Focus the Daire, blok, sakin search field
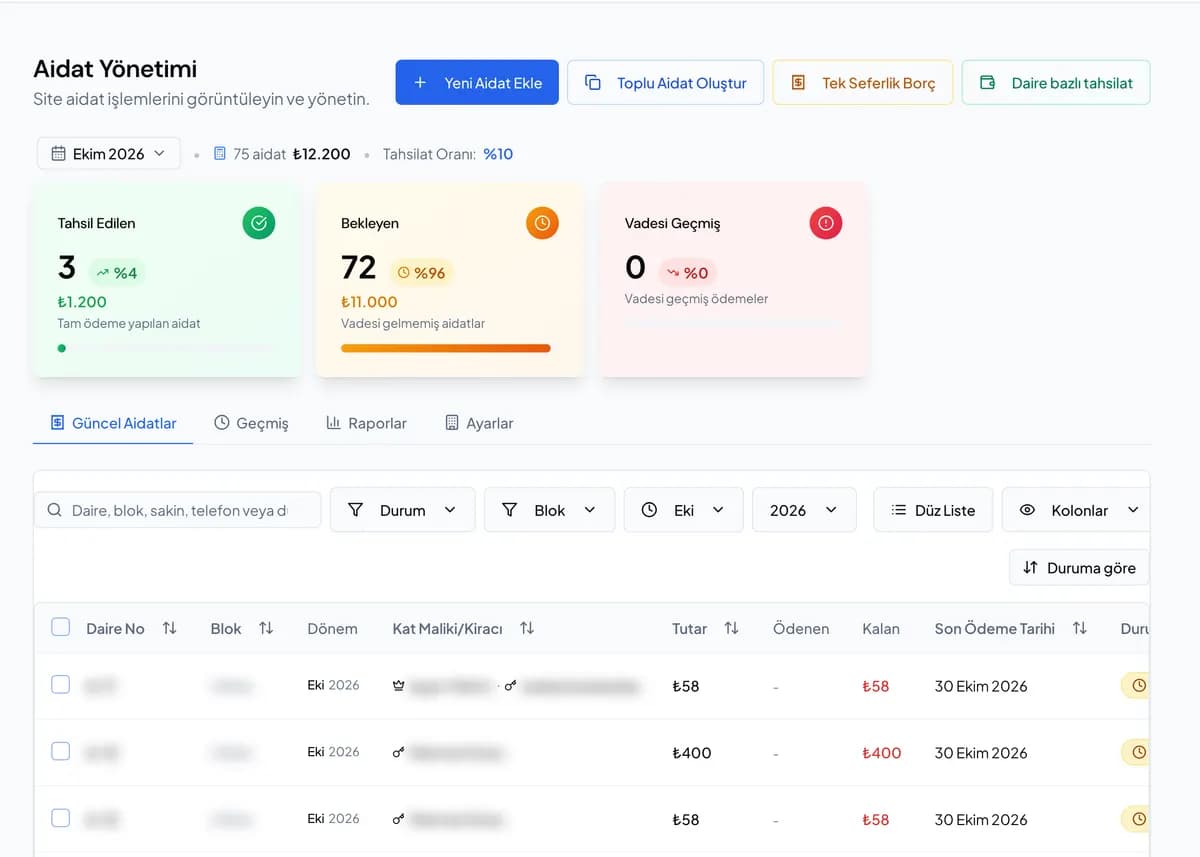 (x=178, y=510)
